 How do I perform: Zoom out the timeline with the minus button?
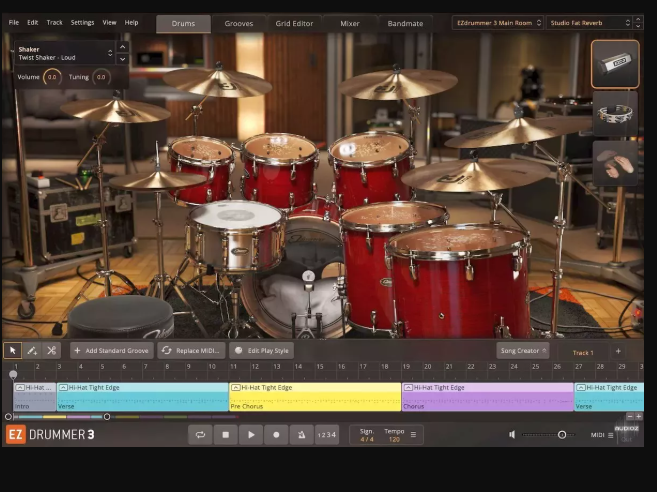(629, 416)
